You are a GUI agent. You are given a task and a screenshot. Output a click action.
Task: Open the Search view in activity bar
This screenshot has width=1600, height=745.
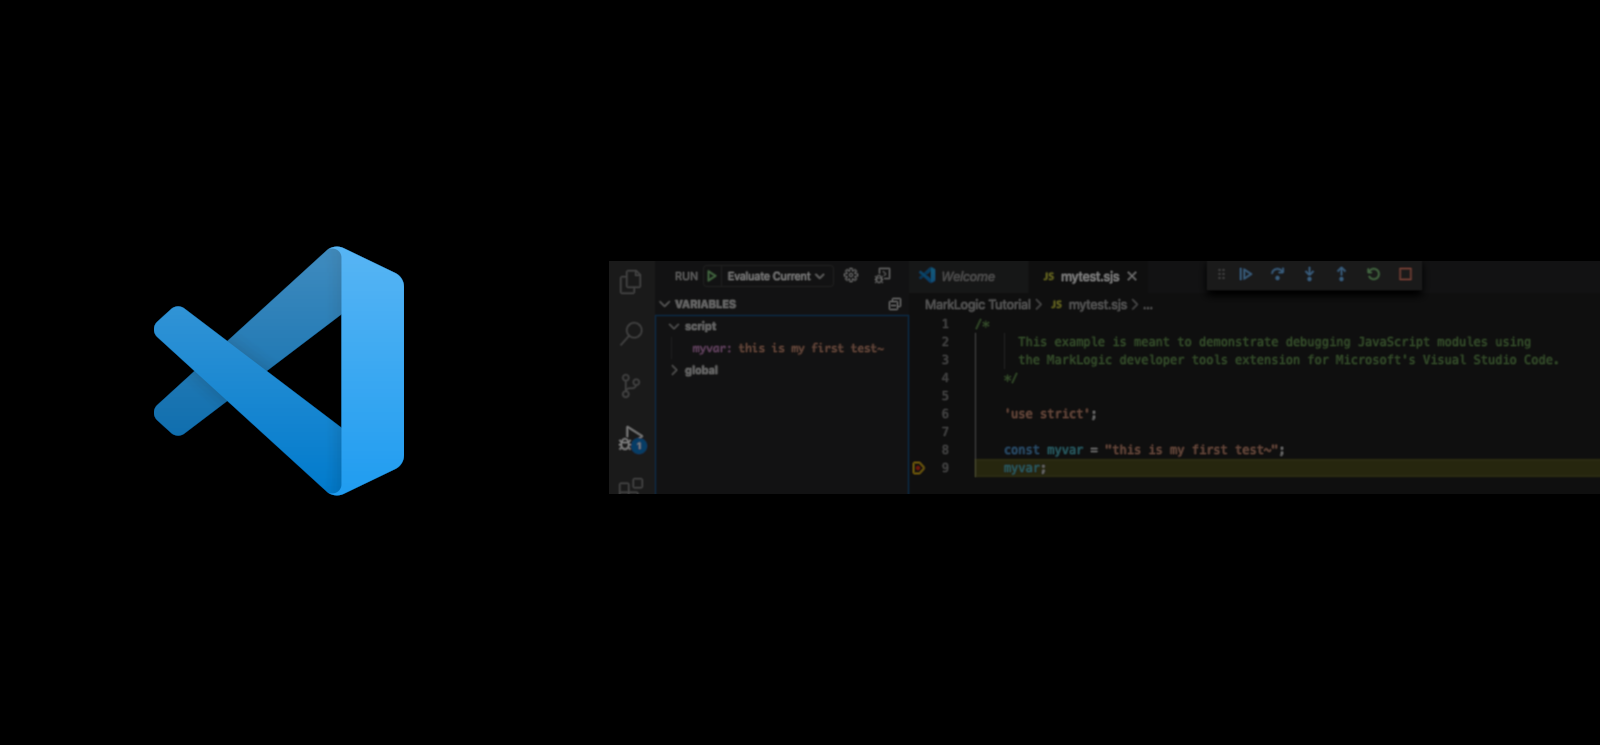coord(631,333)
